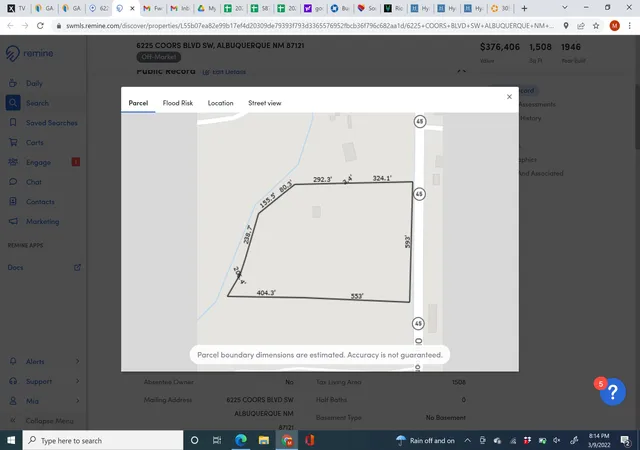Open the Carts cart icon

(x=13, y=142)
